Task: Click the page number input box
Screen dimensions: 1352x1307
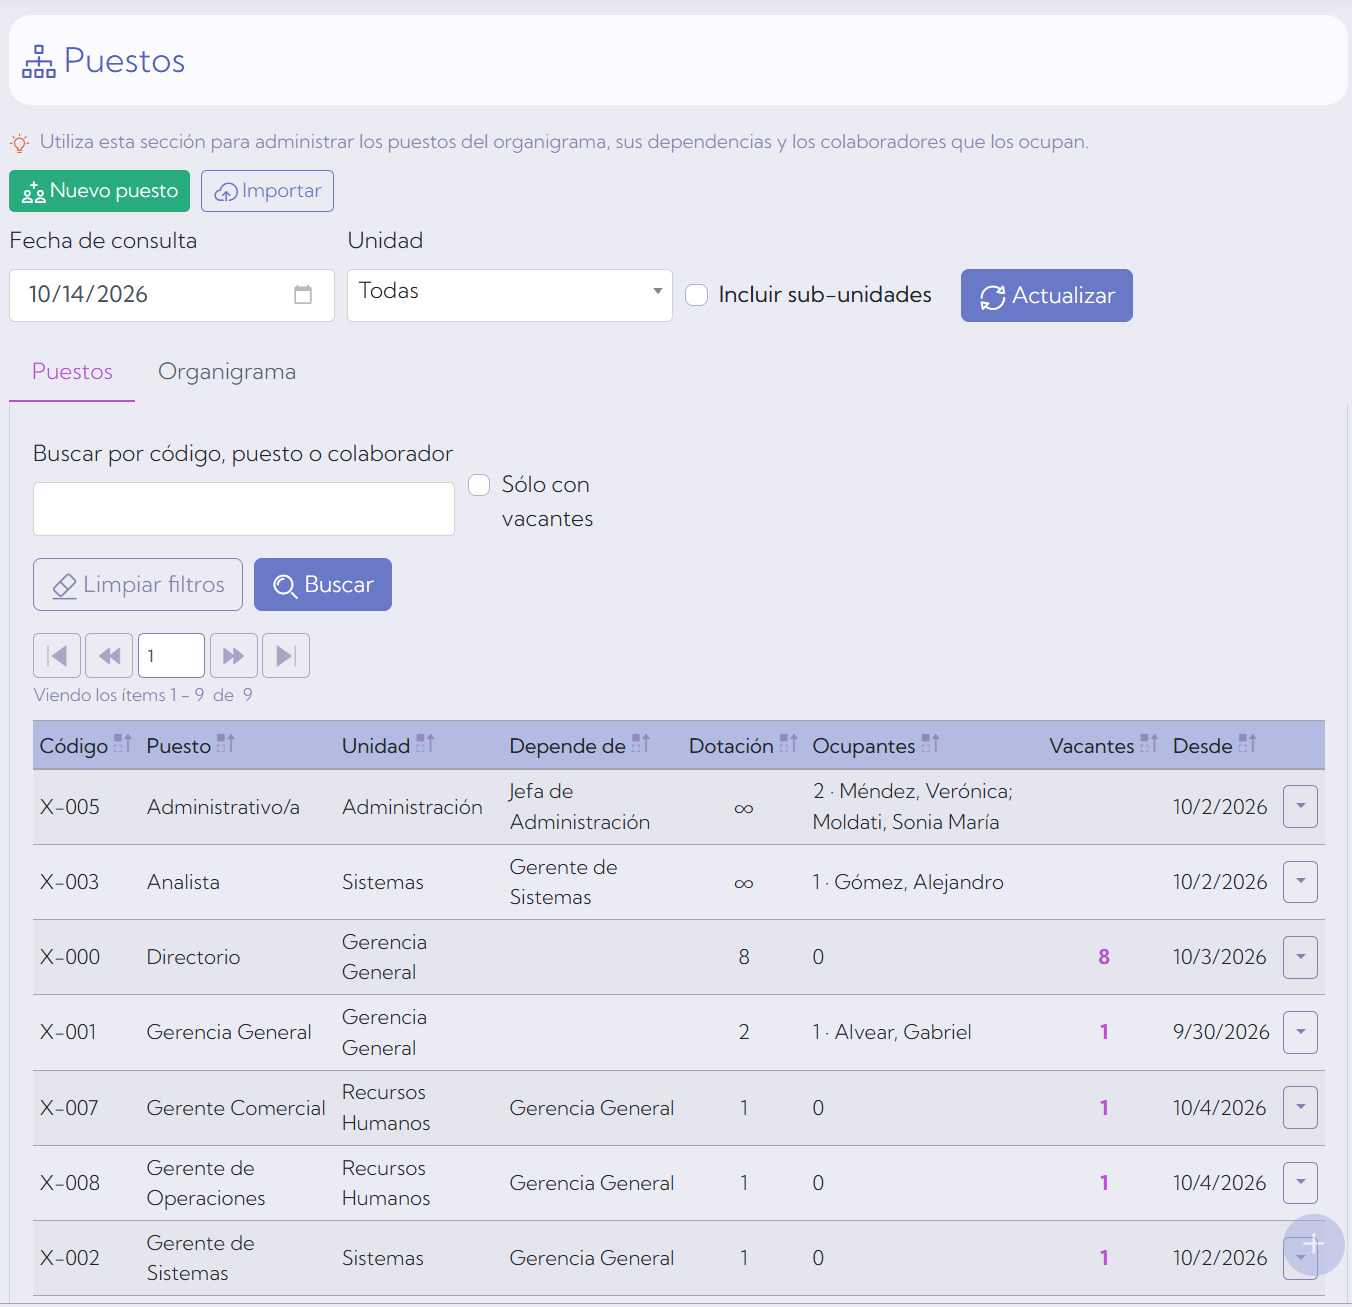Action: [171, 656]
